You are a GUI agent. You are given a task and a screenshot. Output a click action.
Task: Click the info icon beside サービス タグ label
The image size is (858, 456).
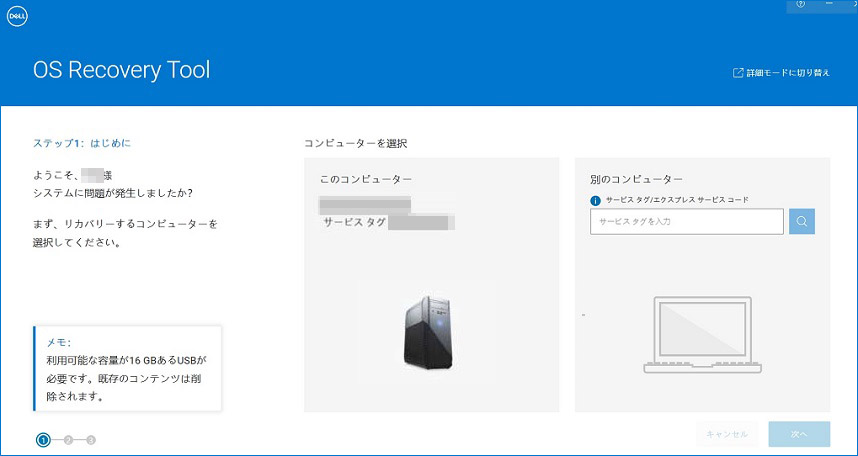[595, 200]
